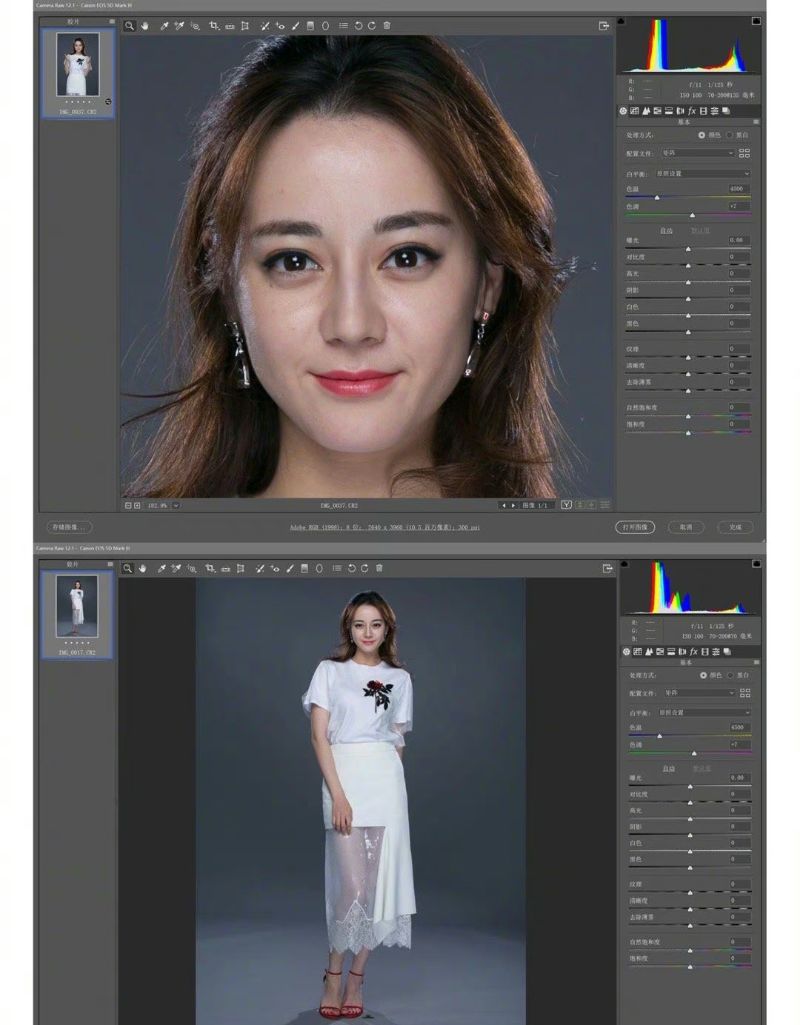This screenshot has height=1025, width=800.
Task: Toggle full screen mode in the close-up portrait window
Action: click(x=604, y=25)
